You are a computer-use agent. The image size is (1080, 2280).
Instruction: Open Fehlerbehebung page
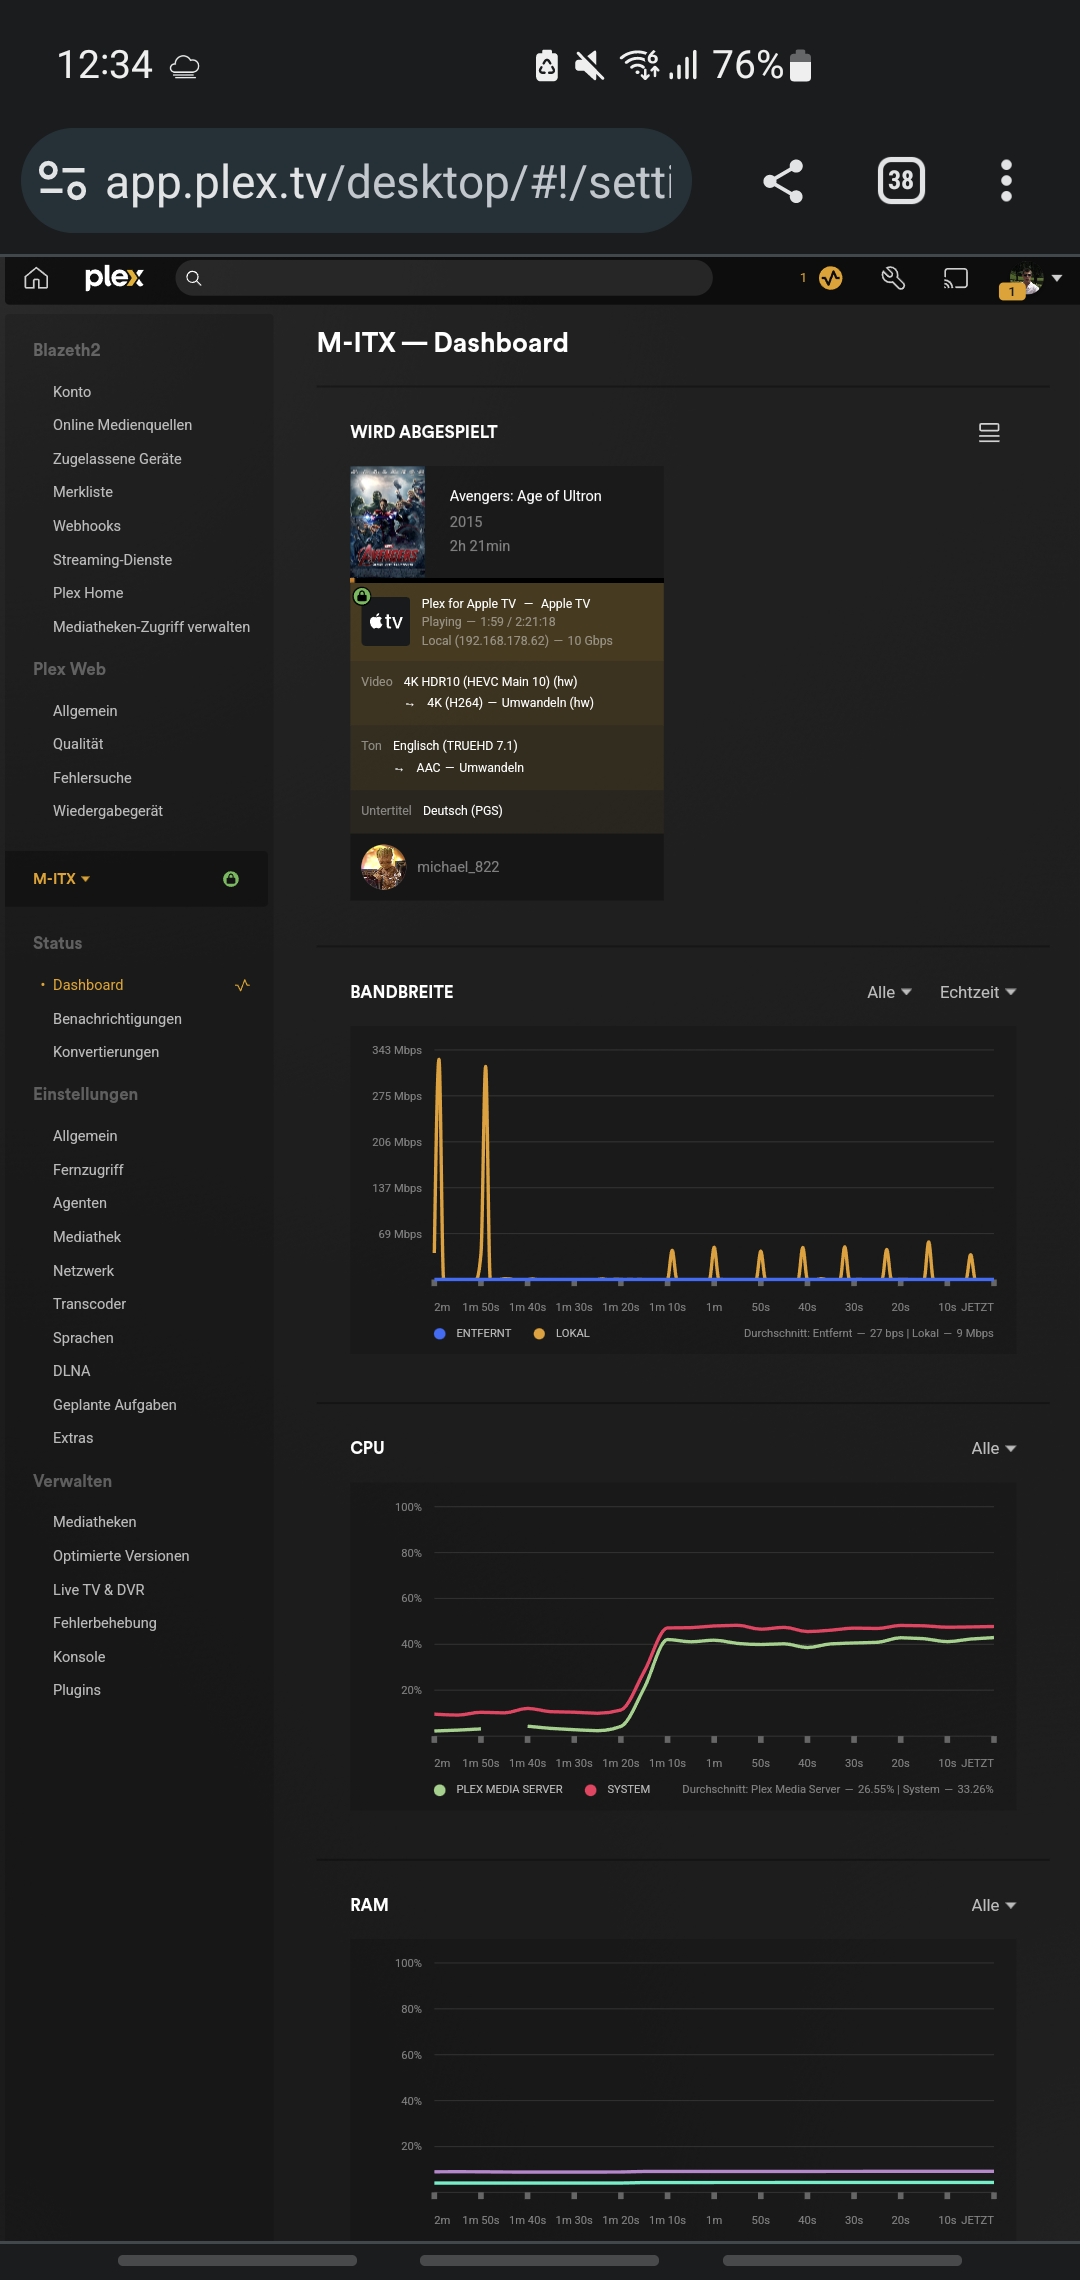click(x=105, y=1623)
